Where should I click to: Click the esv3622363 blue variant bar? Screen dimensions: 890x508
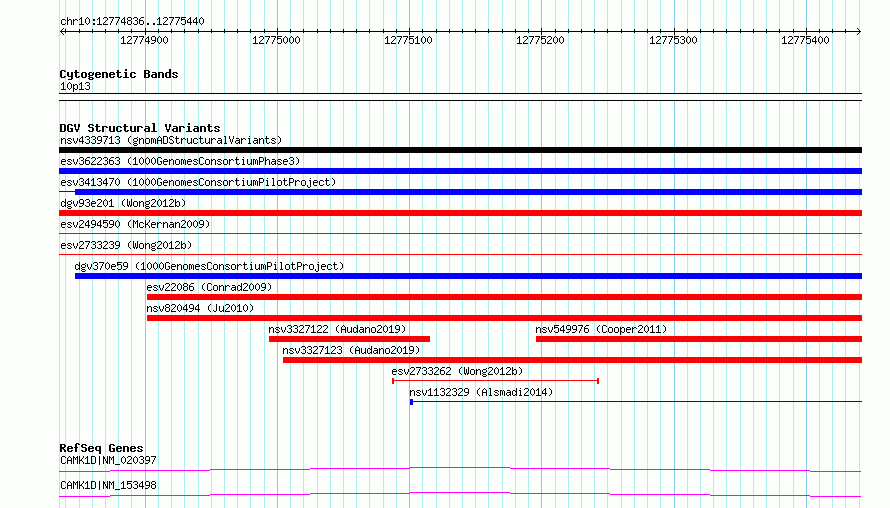tap(460, 171)
